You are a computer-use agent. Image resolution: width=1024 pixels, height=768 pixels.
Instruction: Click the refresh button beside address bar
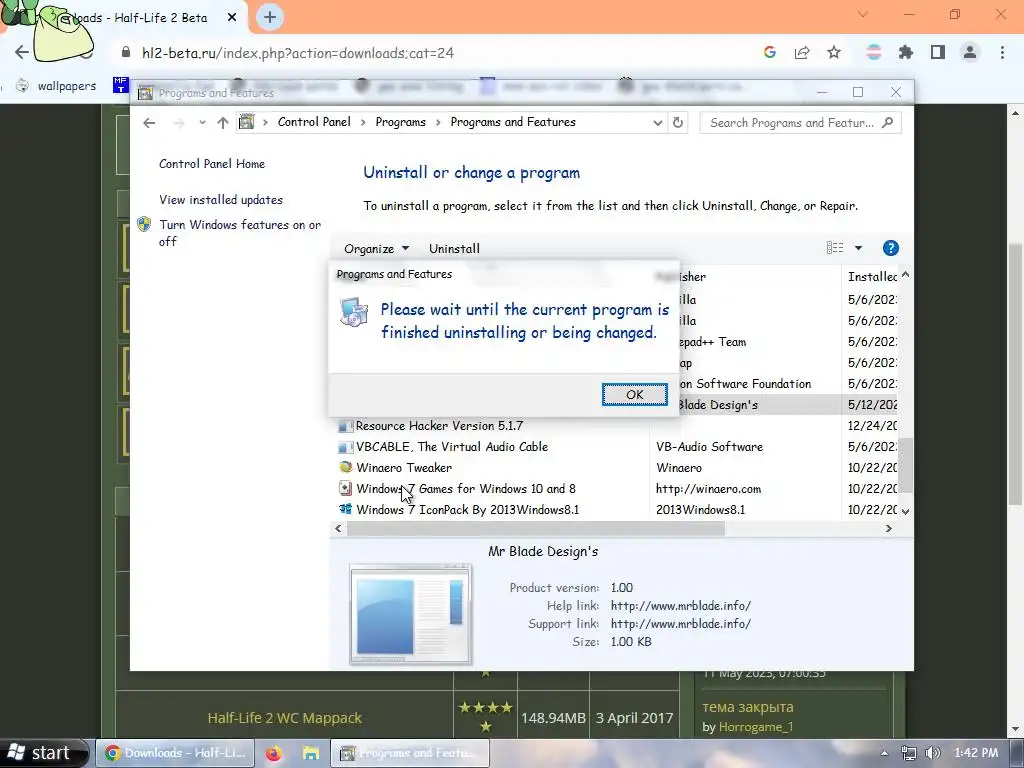pyautogui.click(x=678, y=123)
